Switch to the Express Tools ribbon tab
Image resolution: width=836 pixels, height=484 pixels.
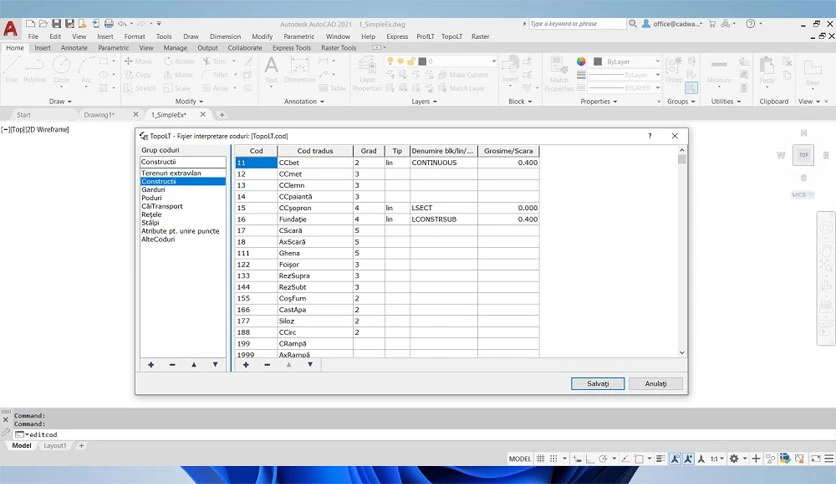click(292, 47)
